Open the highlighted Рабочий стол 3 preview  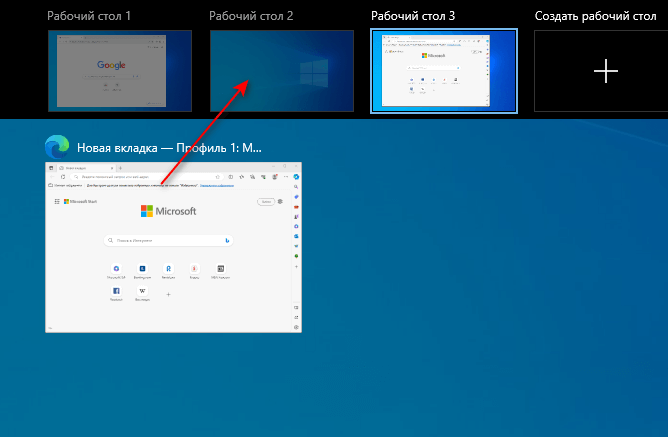click(x=444, y=71)
